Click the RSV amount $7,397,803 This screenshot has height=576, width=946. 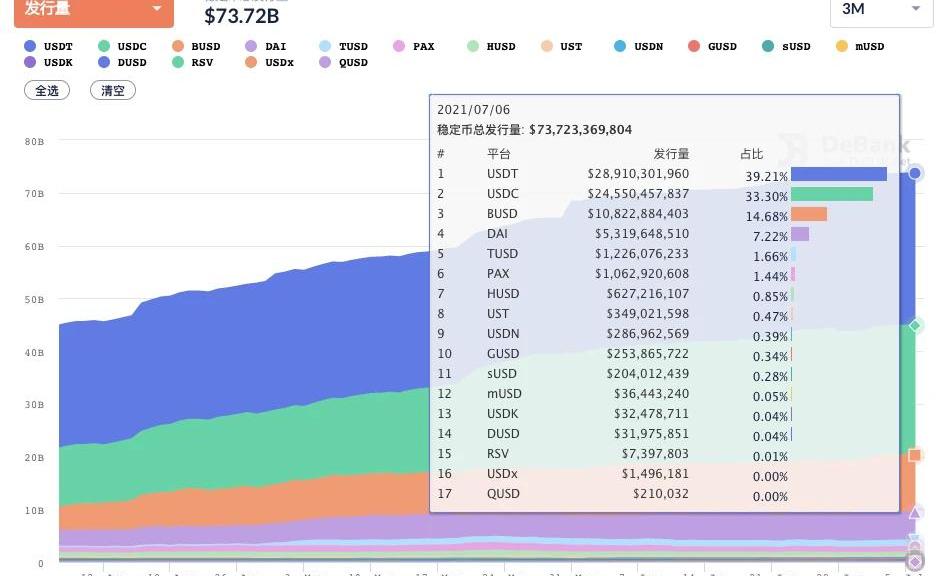click(x=655, y=453)
